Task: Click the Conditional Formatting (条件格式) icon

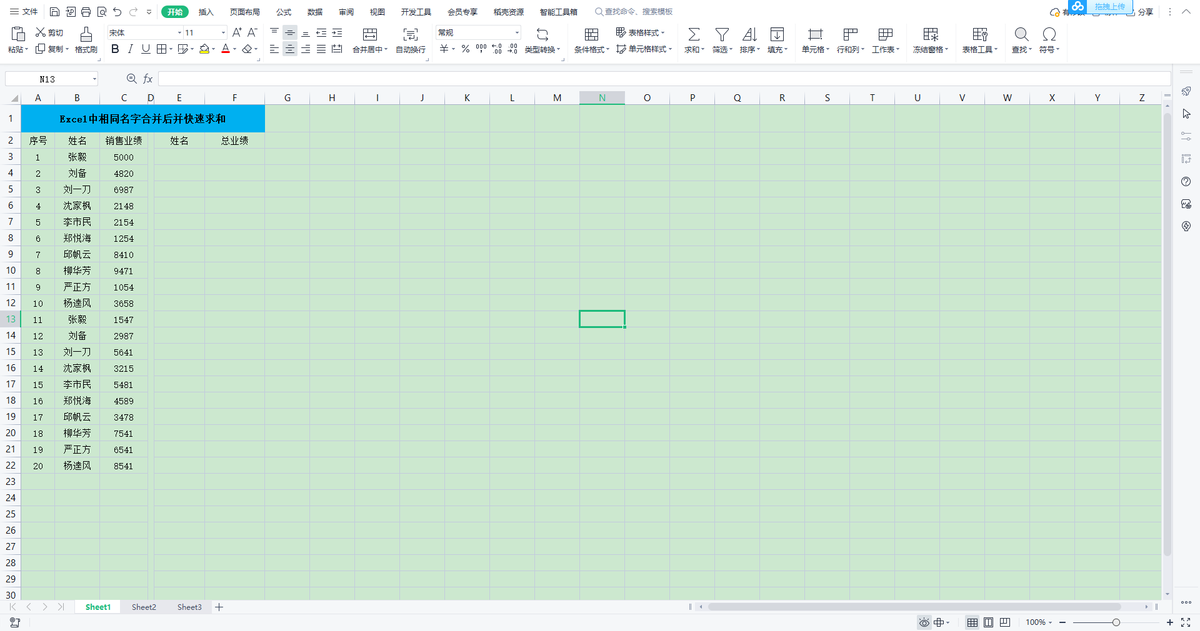Action: coord(591,34)
